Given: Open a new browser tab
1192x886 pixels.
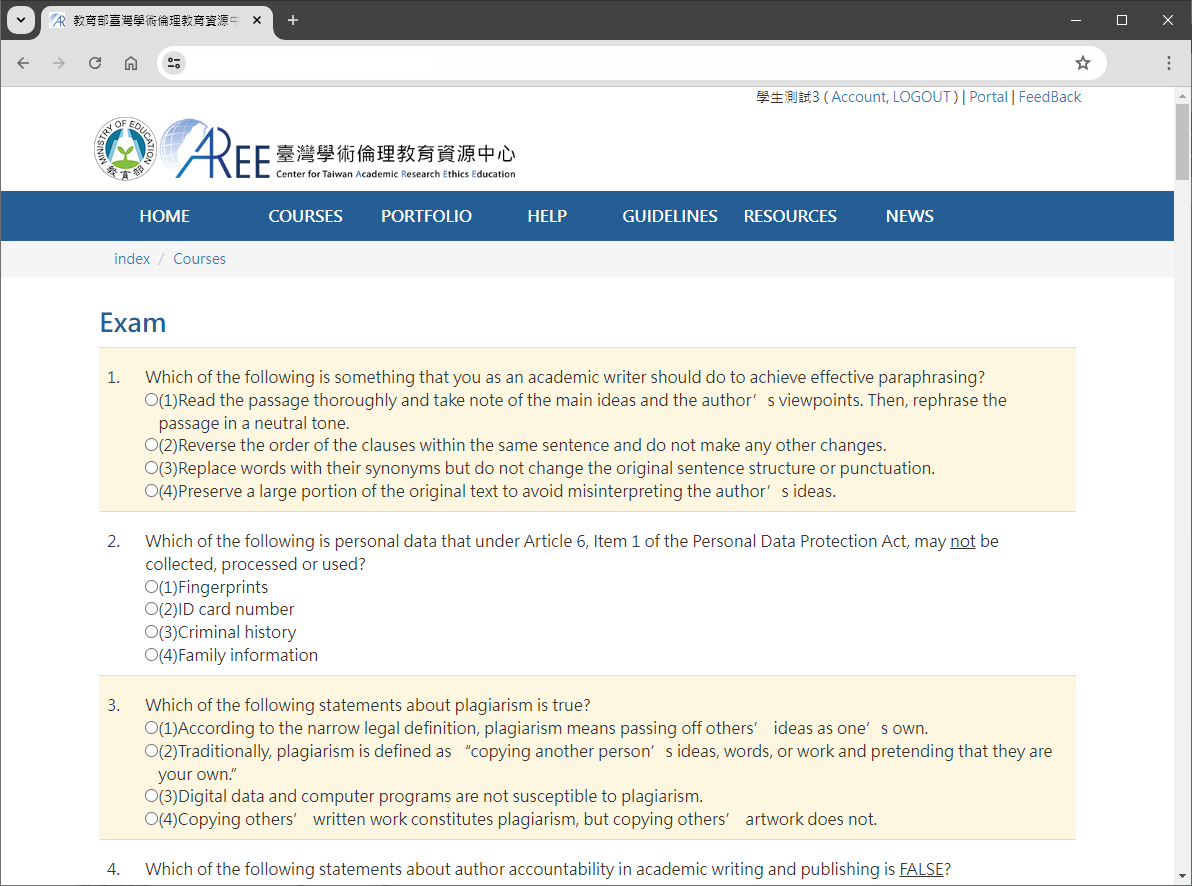Looking at the screenshot, I should [293, 20].
